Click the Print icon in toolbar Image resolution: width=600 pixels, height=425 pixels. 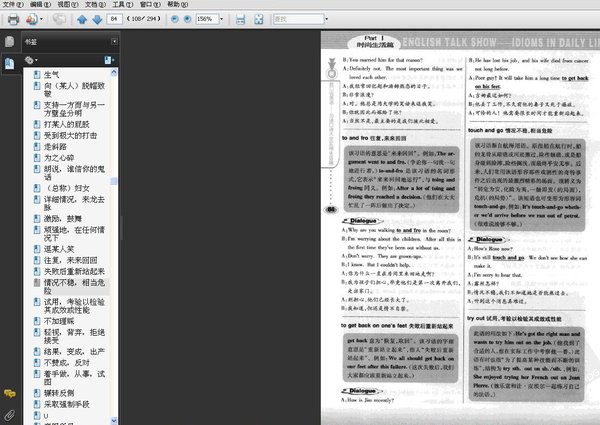[13, 19]
